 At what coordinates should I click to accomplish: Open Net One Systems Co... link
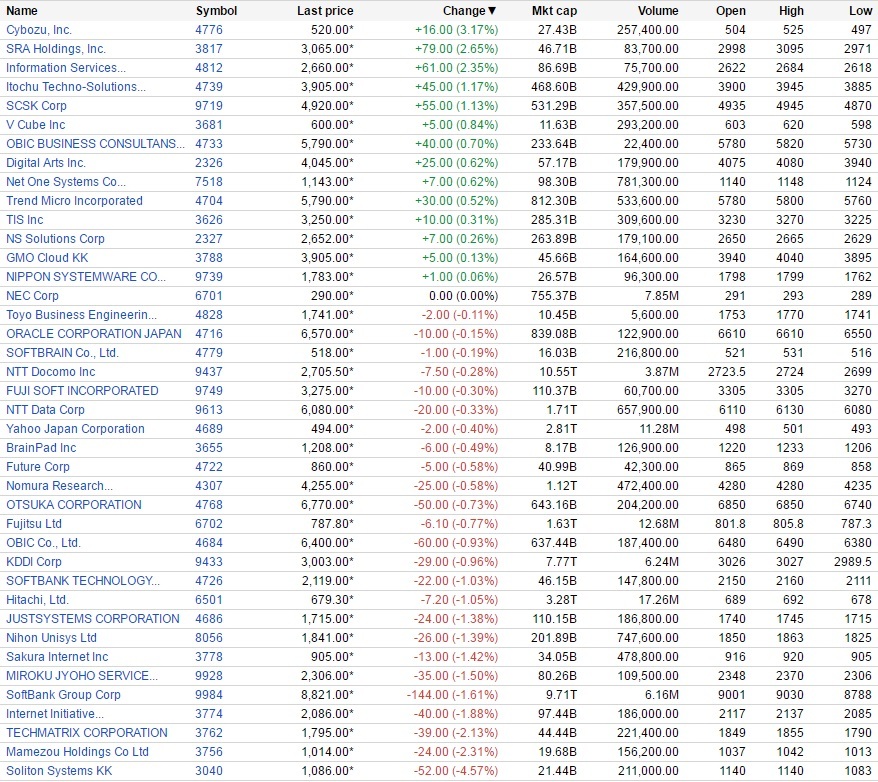click(x=66, y=182)
